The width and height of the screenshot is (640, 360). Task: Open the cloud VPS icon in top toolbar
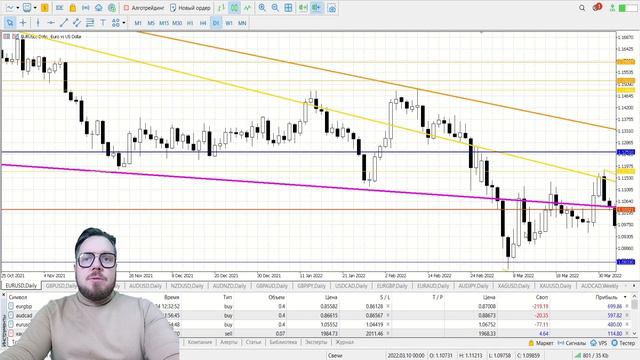99,8
